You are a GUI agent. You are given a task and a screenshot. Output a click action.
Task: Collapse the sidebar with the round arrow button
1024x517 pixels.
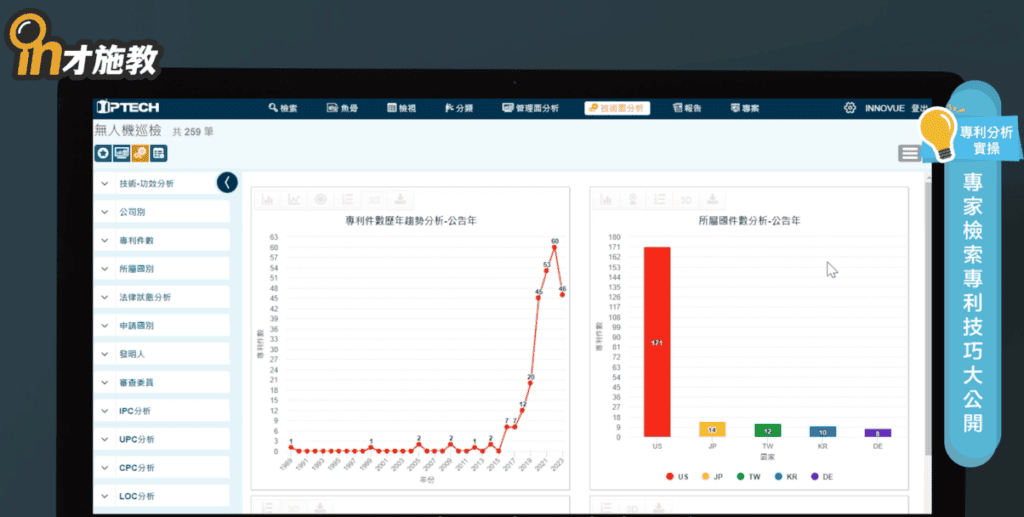227,182
